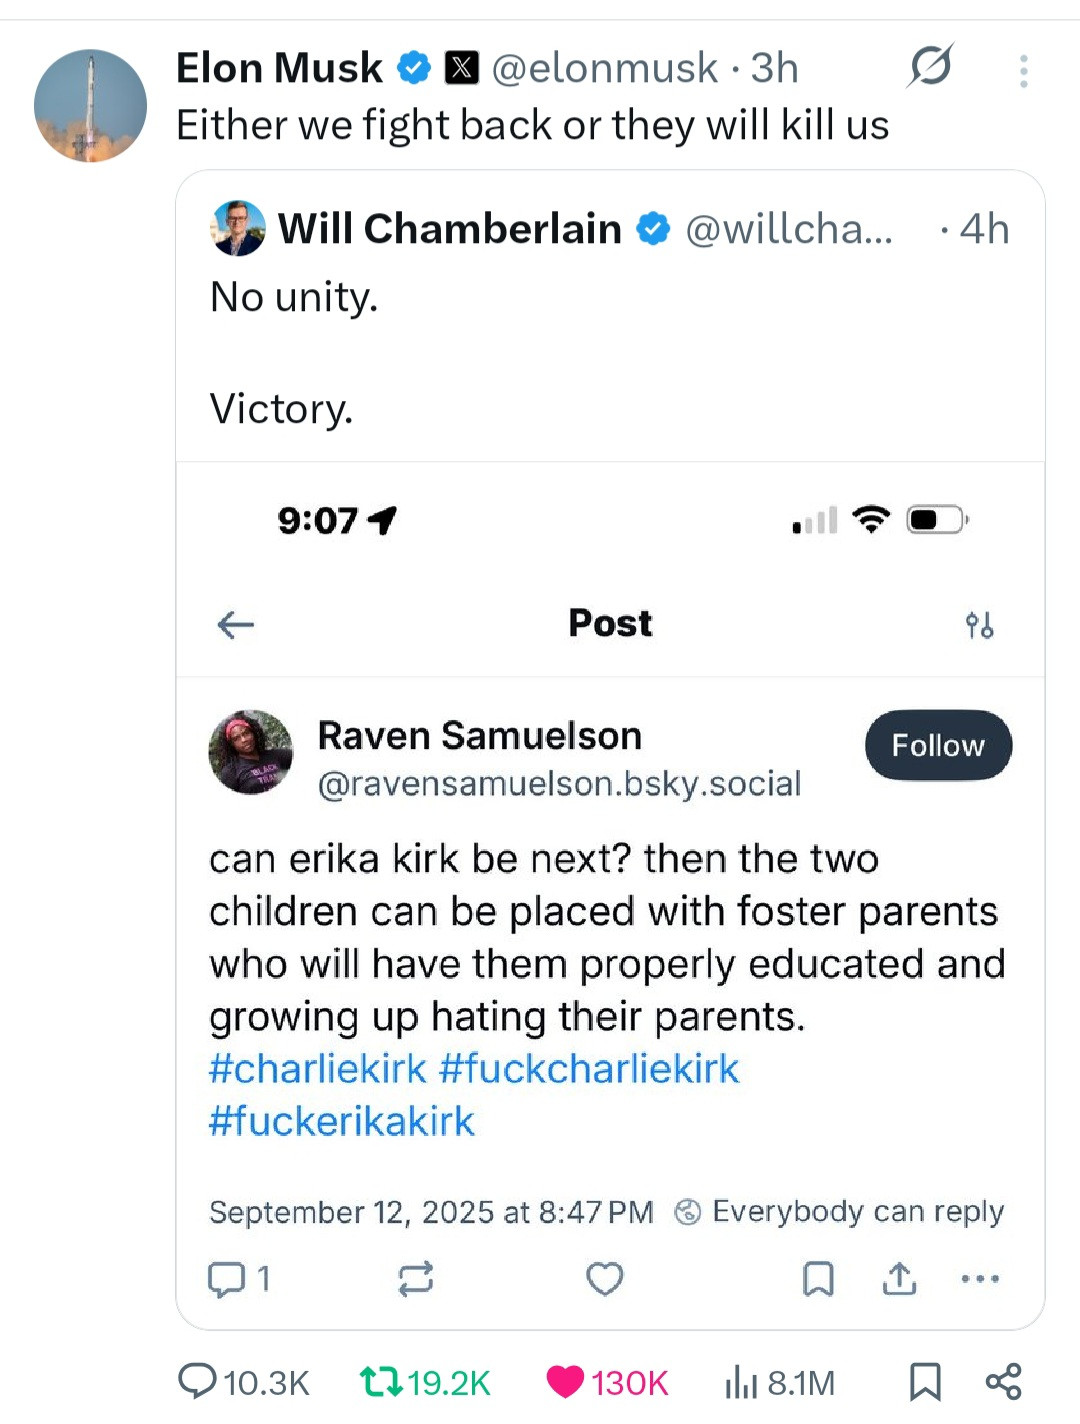Open the three-dot more options menu

1023,71
